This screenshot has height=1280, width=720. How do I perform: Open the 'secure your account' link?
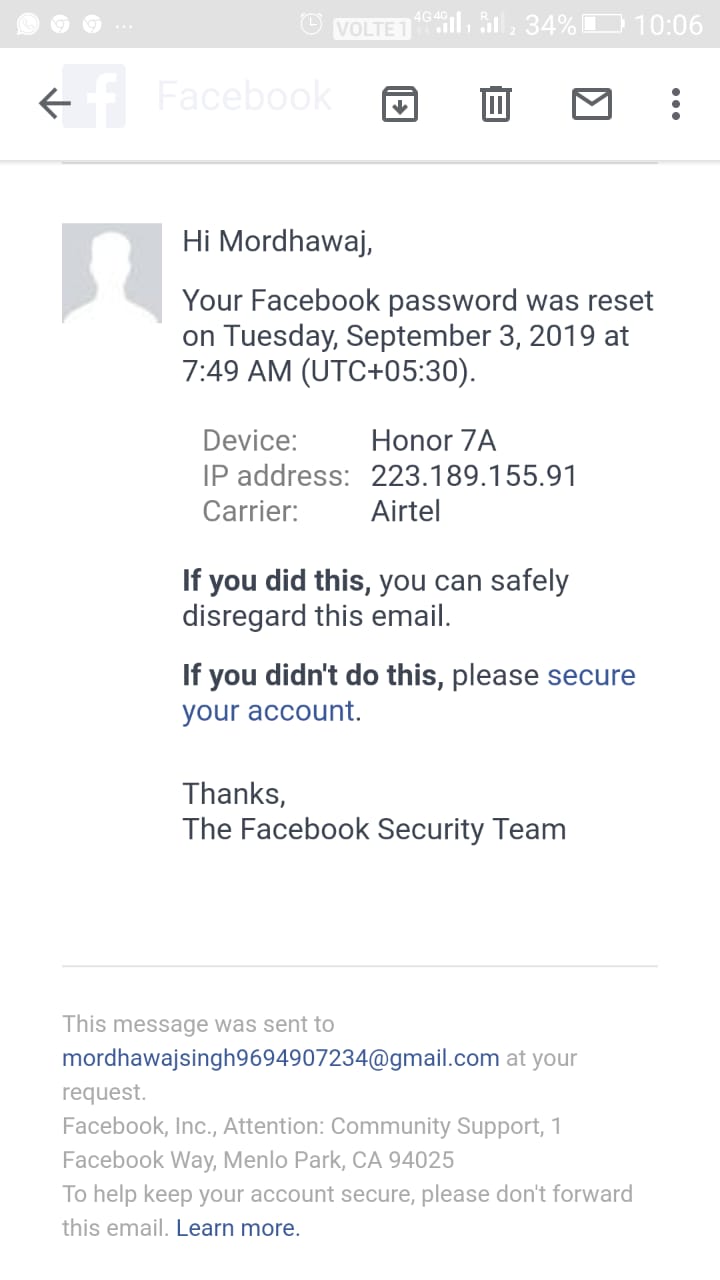tap(409, 693)
